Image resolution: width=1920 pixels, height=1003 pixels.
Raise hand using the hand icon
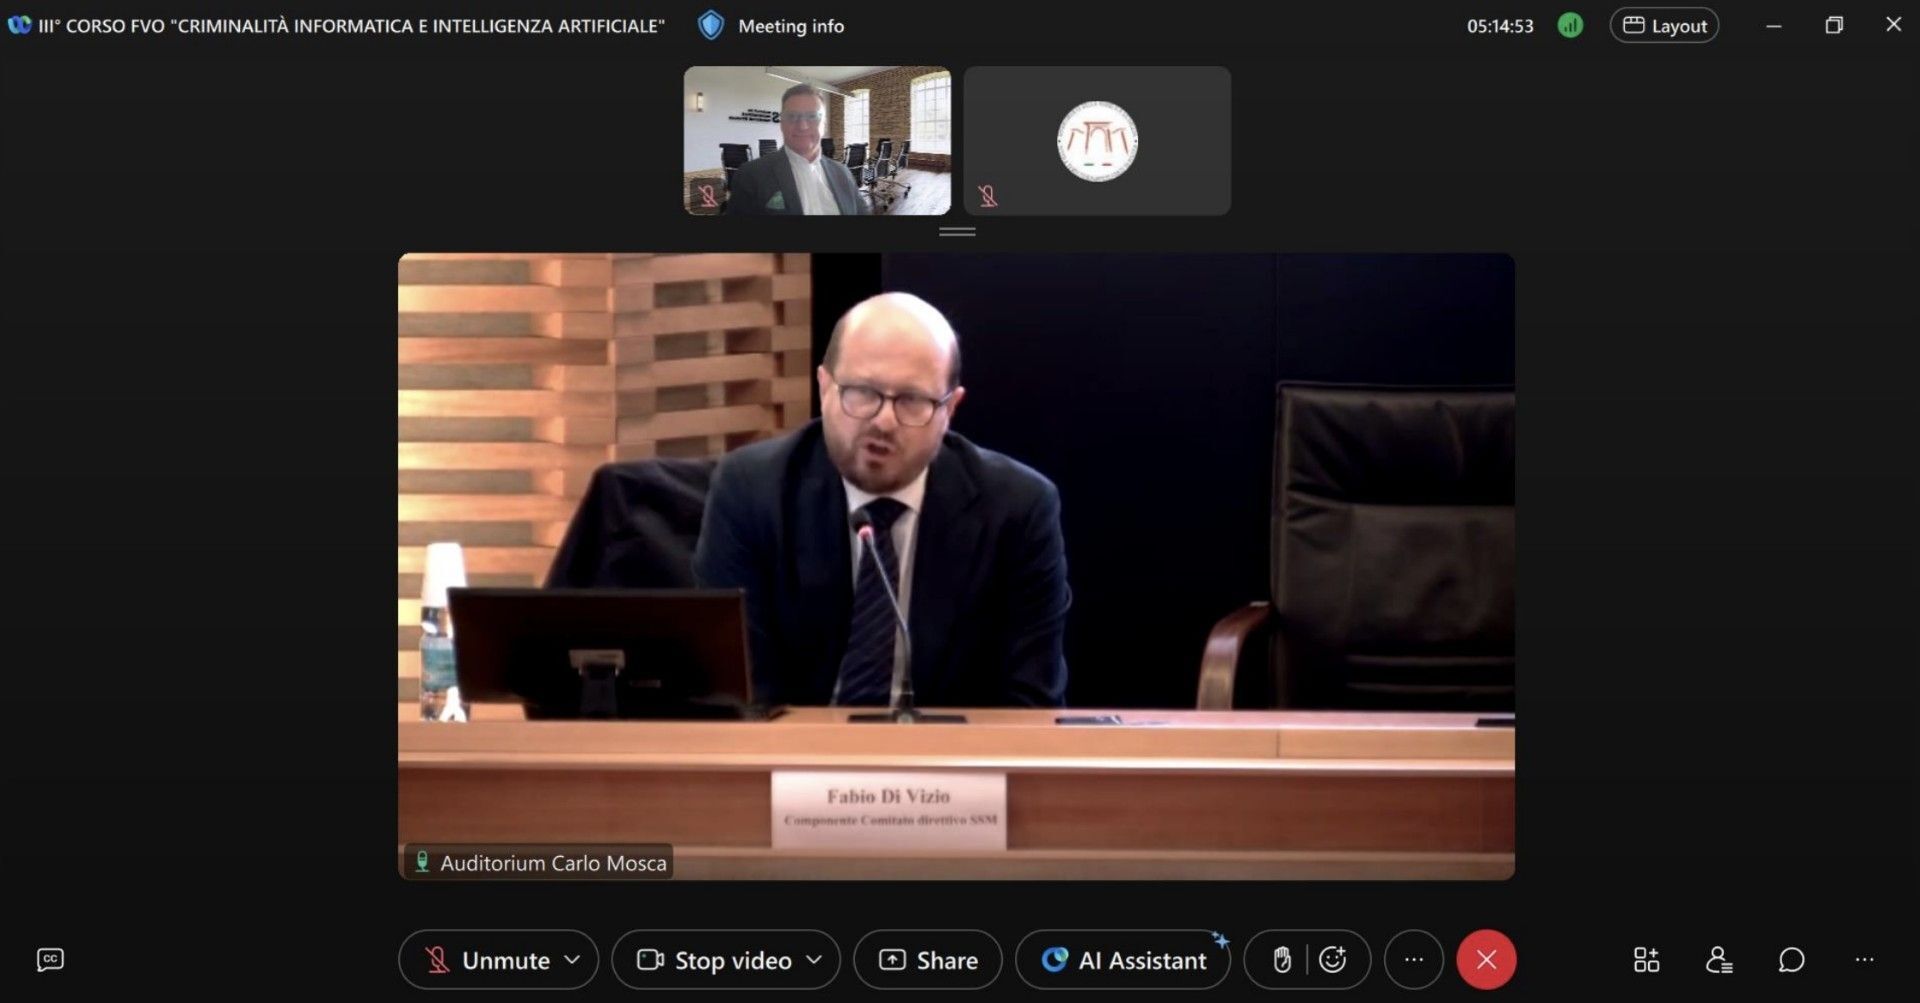tap(1282, 960)
